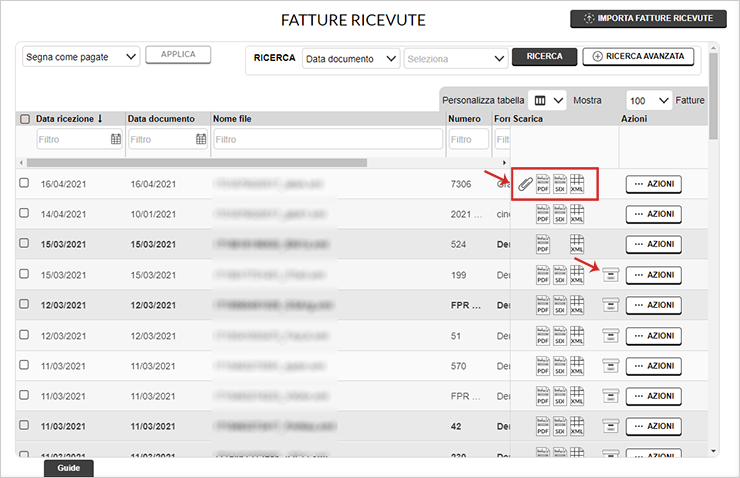The image size is (740, 478).
Task: Open Ricerca Avanzata
Action: 638,57
